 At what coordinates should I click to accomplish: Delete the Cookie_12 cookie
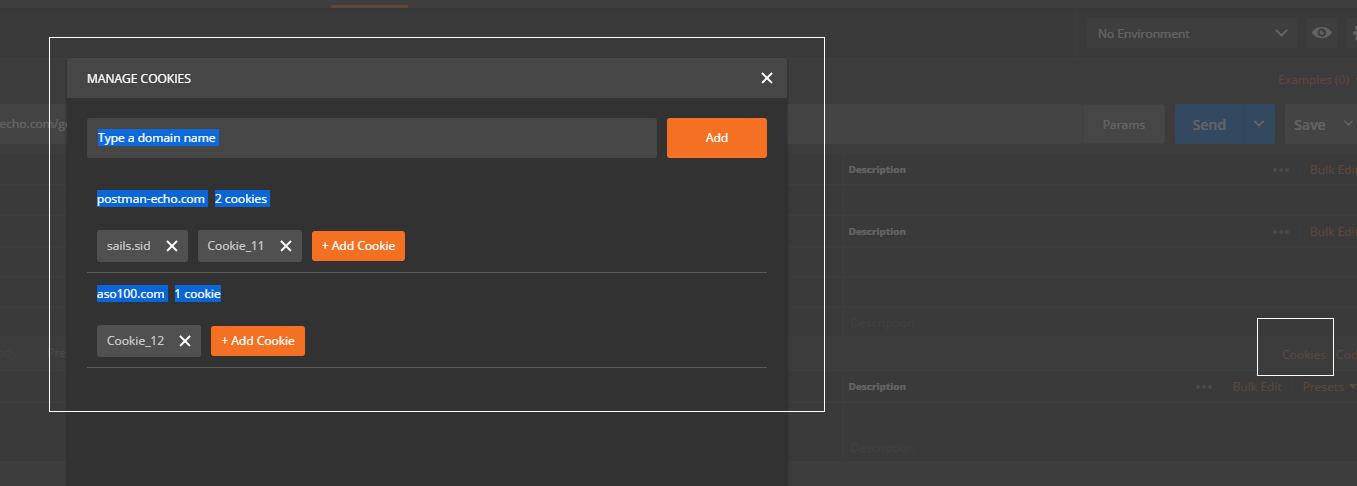pyautogui.click(x=185, y=341)
